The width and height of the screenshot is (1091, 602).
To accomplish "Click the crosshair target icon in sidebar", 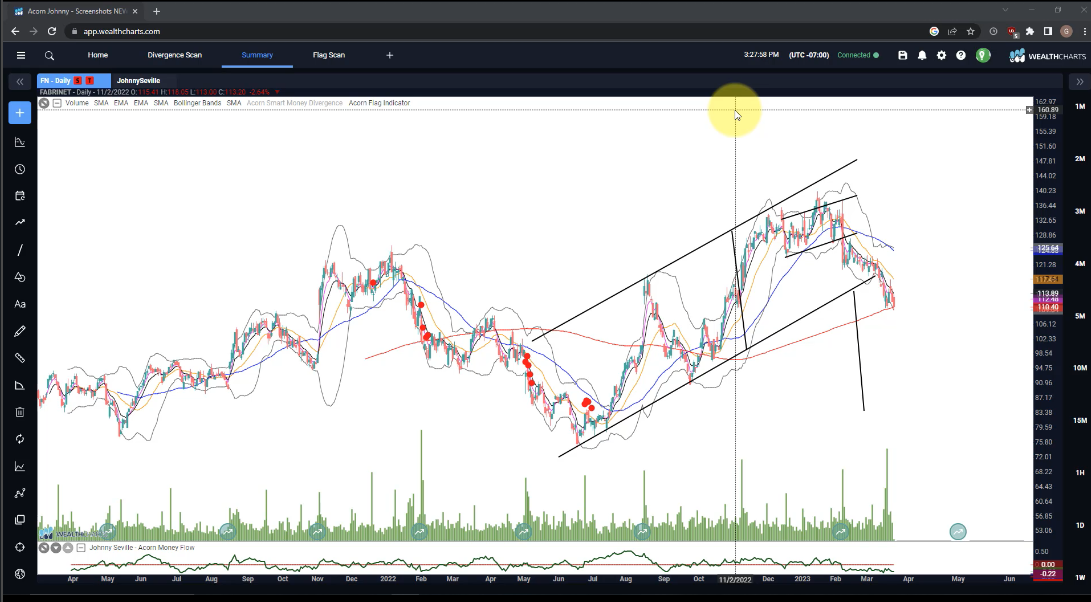I will tap(19, 547).
